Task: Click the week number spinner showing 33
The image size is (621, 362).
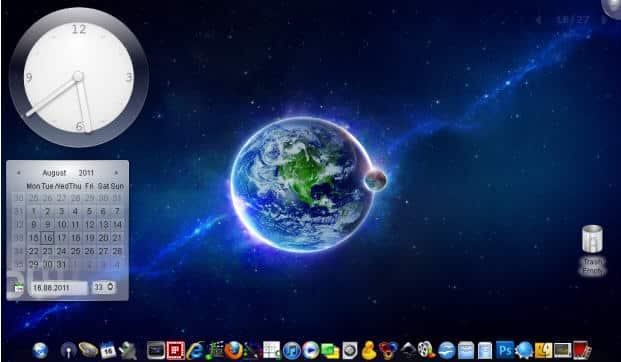Action: (104, 287)
